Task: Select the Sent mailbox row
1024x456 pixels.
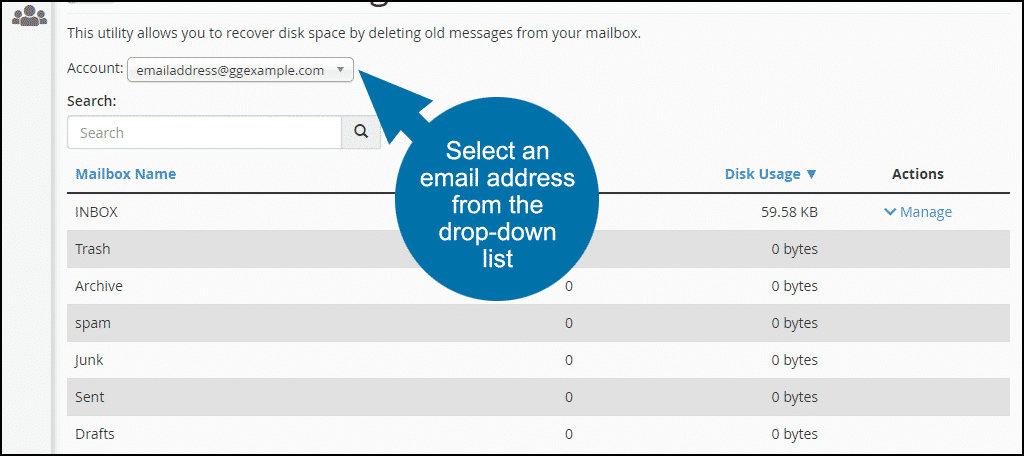Action: click(x=538, y=397)
